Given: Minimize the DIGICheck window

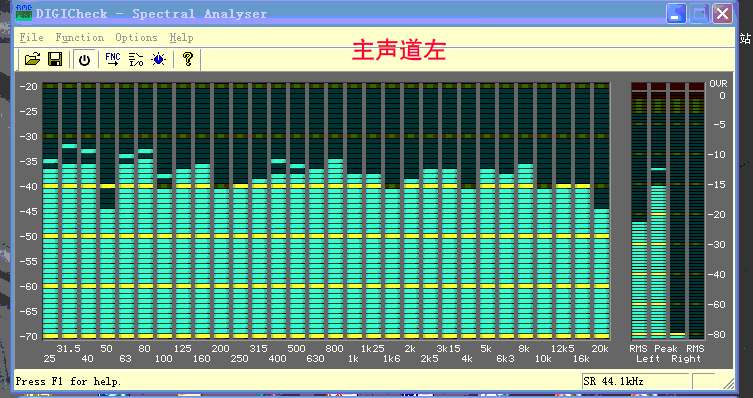Looking at the screenshot, I should 676,13.
